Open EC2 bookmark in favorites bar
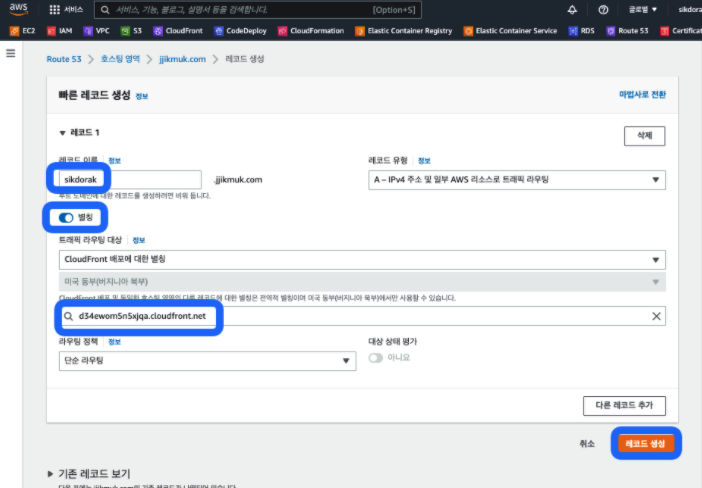 22,31
